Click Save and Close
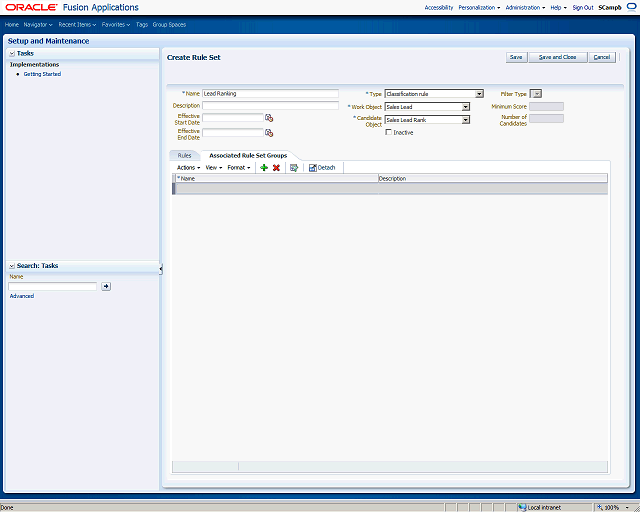The width and height of the screenshot is (640, 512). [558, 57]
